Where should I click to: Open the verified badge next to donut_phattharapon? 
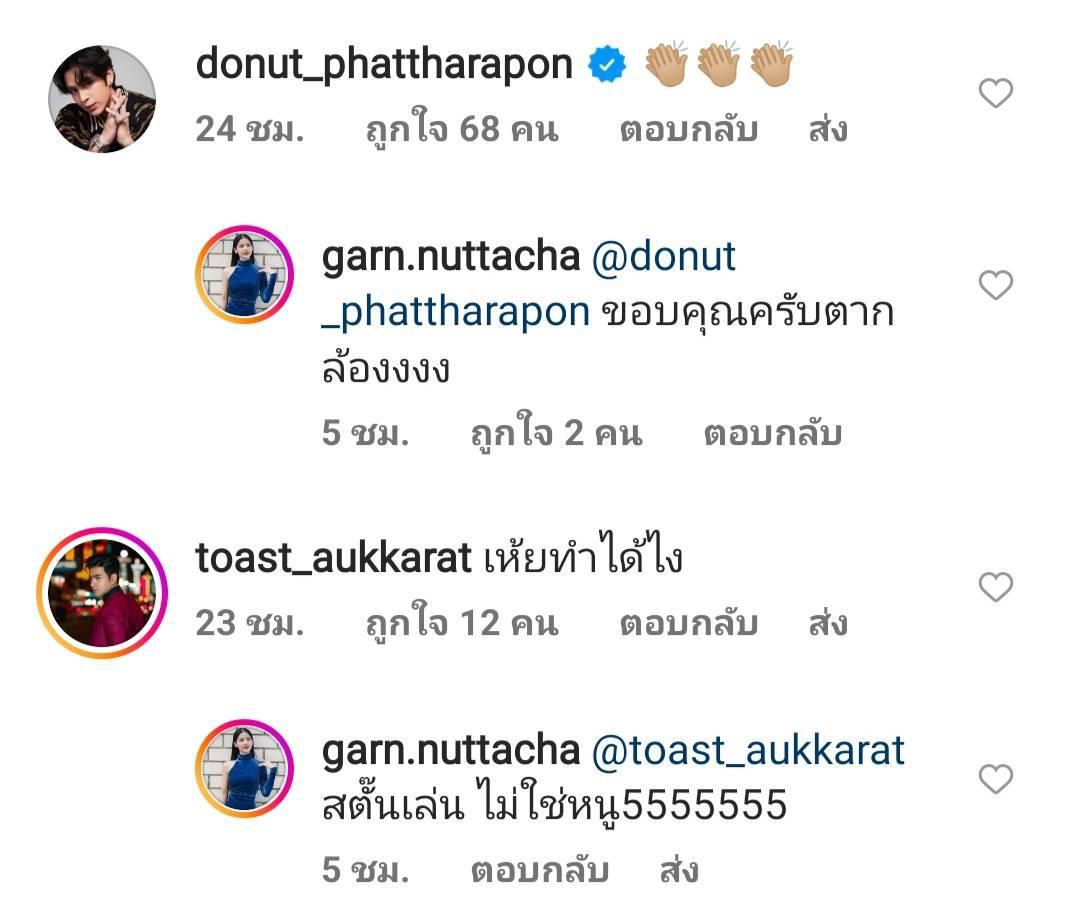pos(607,65)
